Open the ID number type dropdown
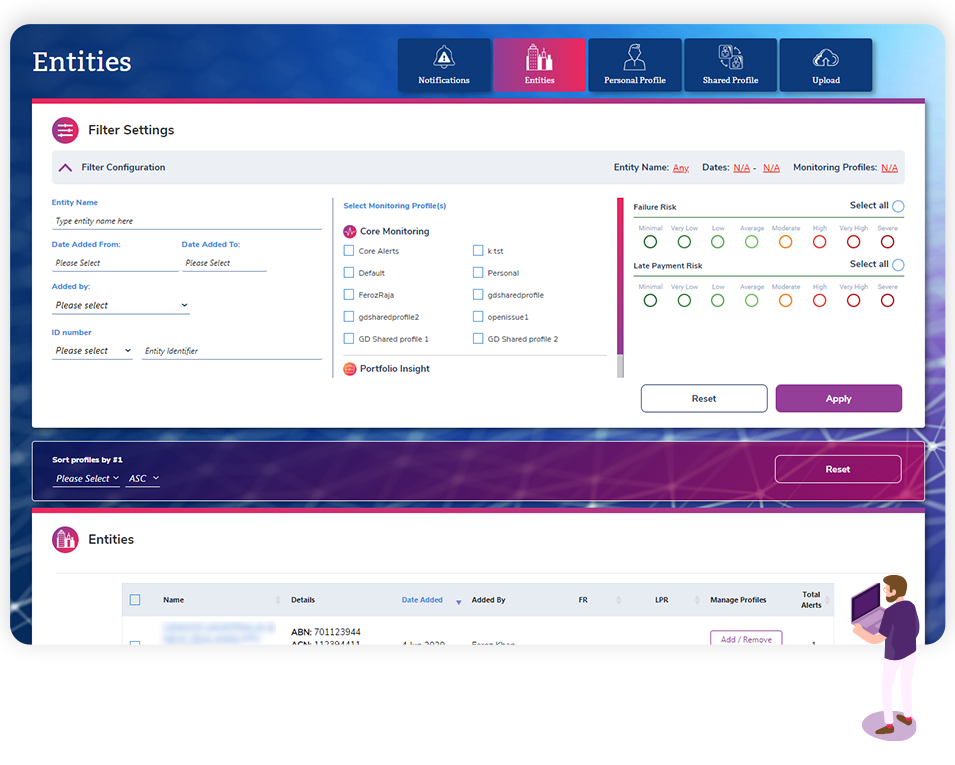955x765 pixels. coord(92,351)
